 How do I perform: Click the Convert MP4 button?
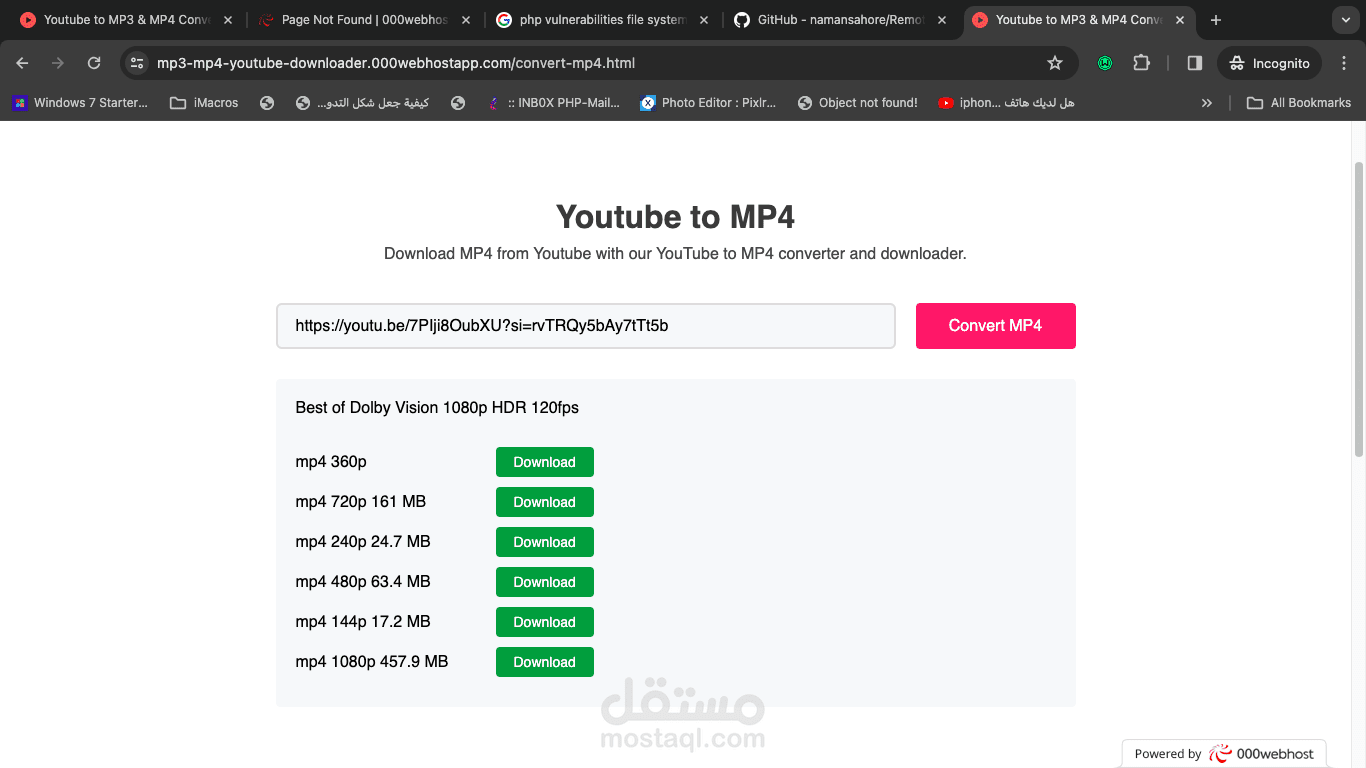[996, 326]
